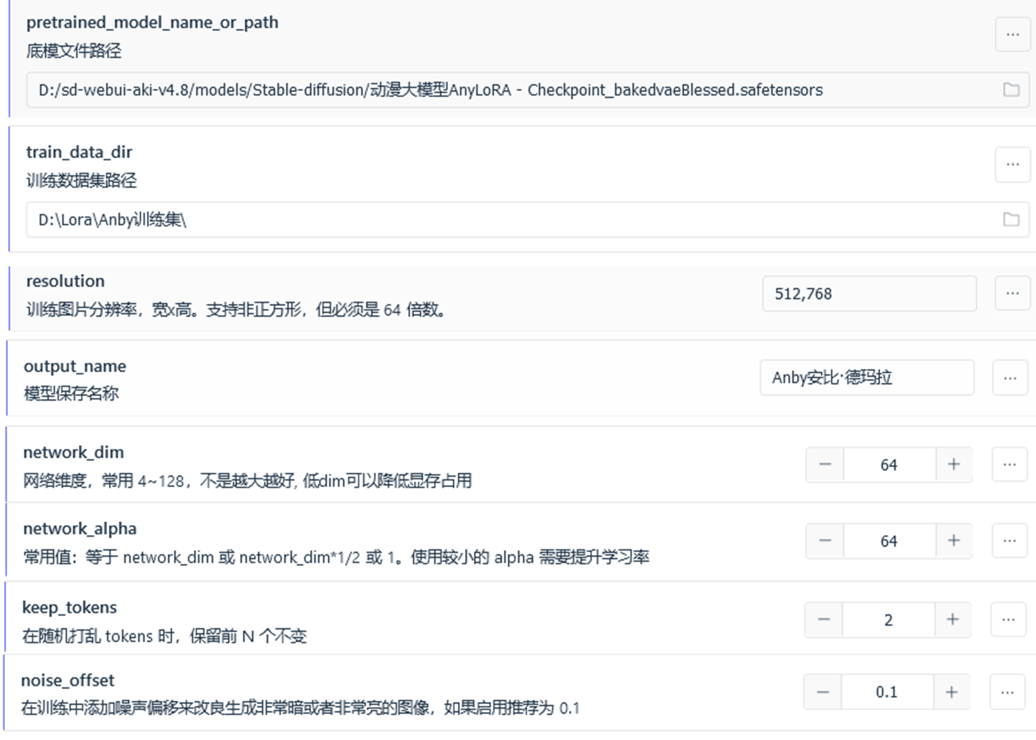Image resolution: width=1036 pixels, height=740 pixels.
Task: Increase keep_tokens with plus button
Action: tap(952, 620)
